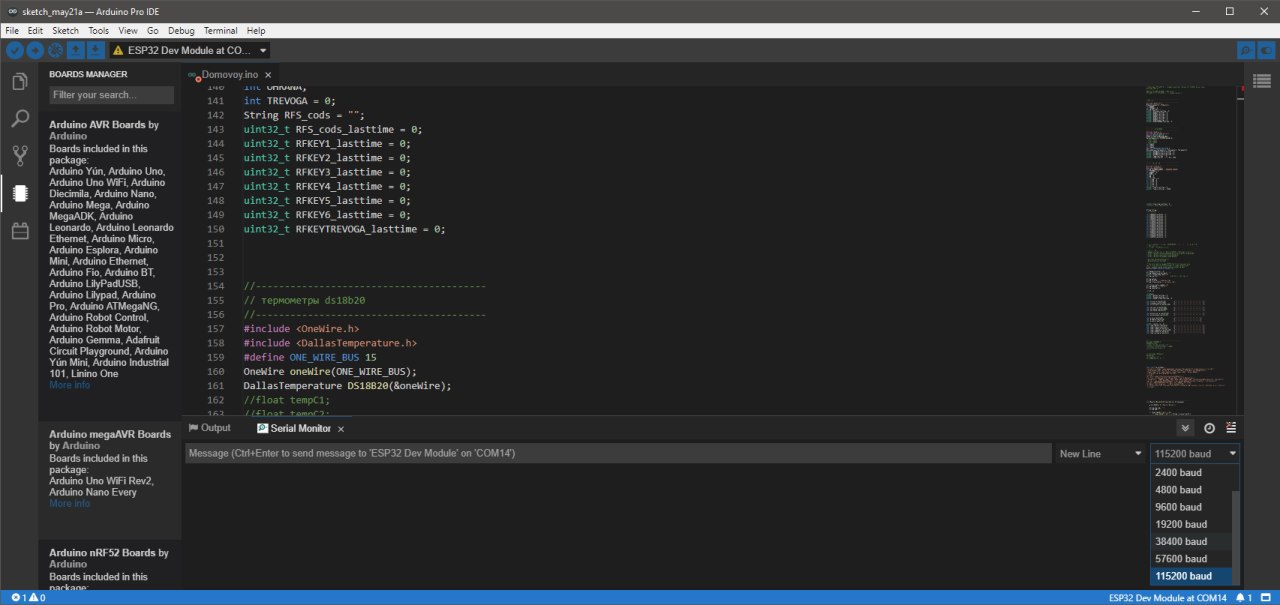Click the Verify sketch checkmark icon

pyautogui.click(x=15, y=50)
